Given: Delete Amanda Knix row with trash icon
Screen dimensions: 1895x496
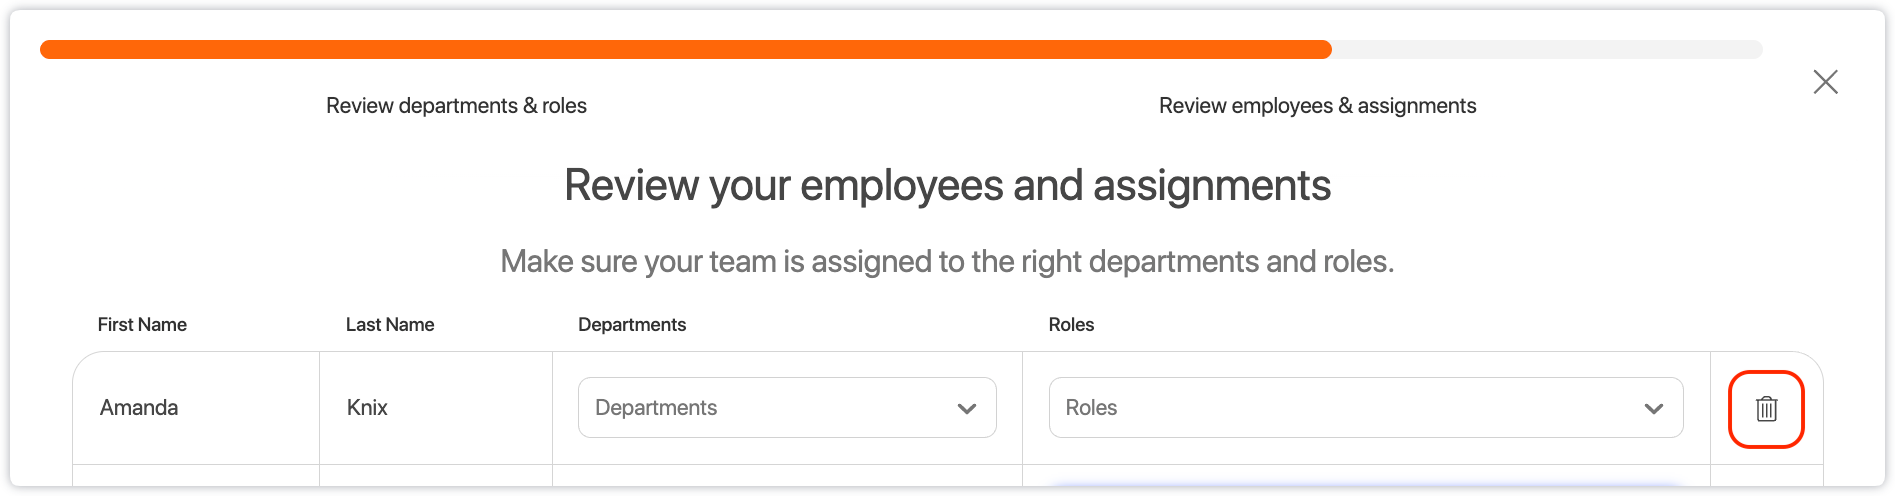Looking at the screenshot, I should point(1766,409).
